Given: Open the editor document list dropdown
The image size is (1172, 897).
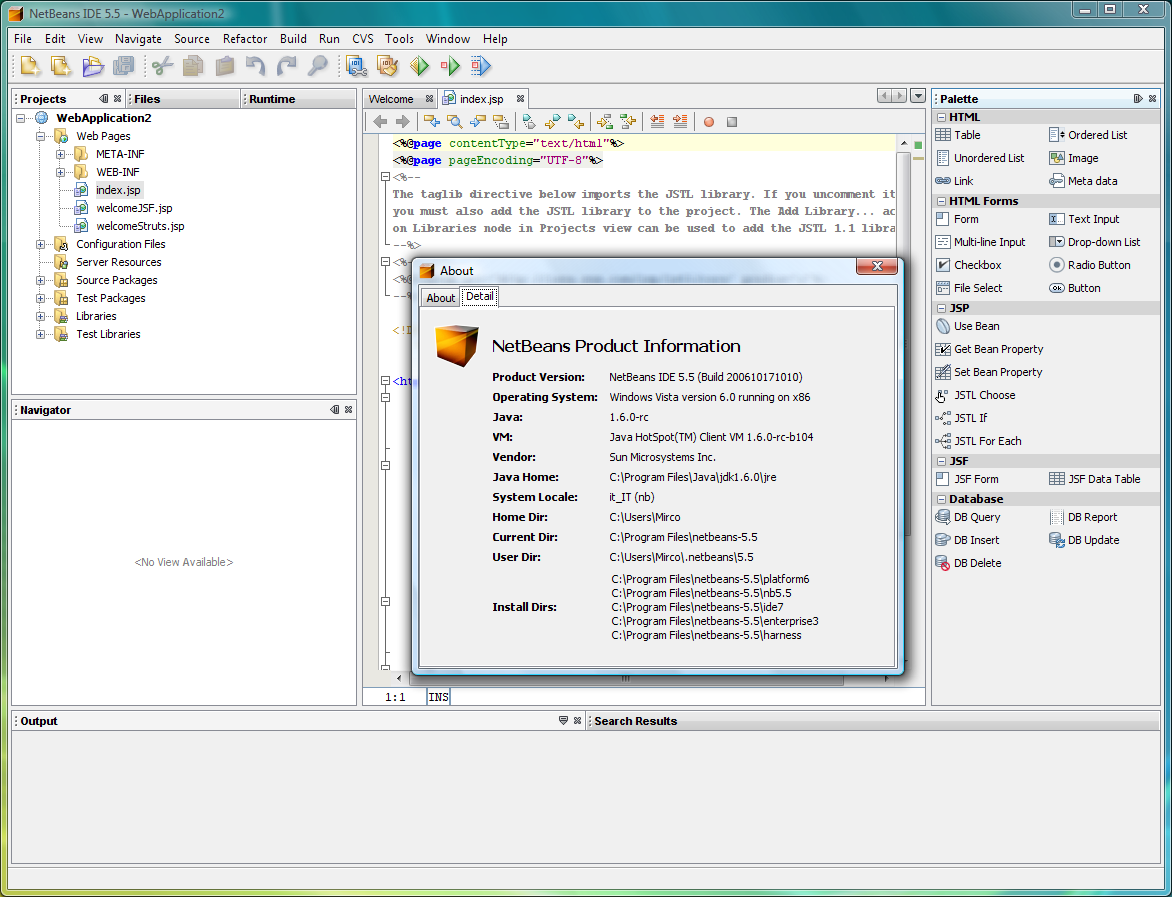Looking at the screenshot, I should 918,96.
